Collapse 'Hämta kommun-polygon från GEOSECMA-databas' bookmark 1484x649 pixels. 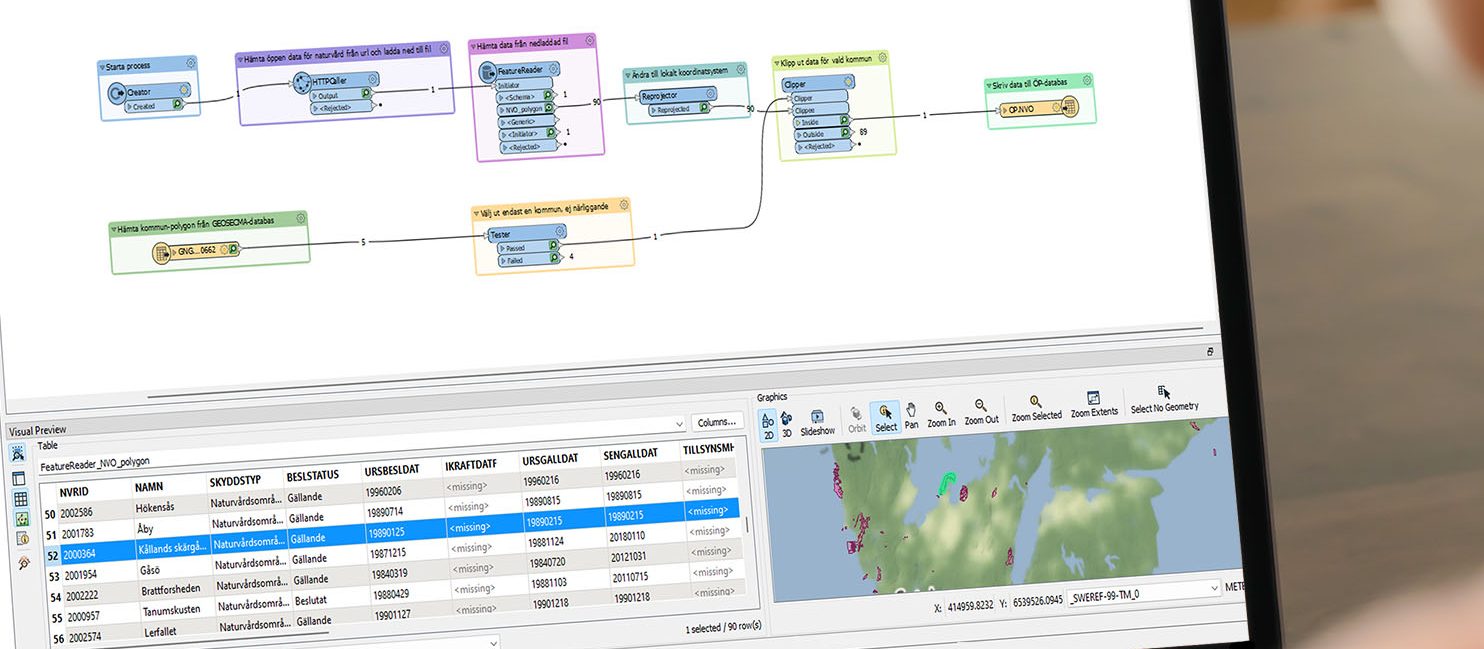pos(113,229)
